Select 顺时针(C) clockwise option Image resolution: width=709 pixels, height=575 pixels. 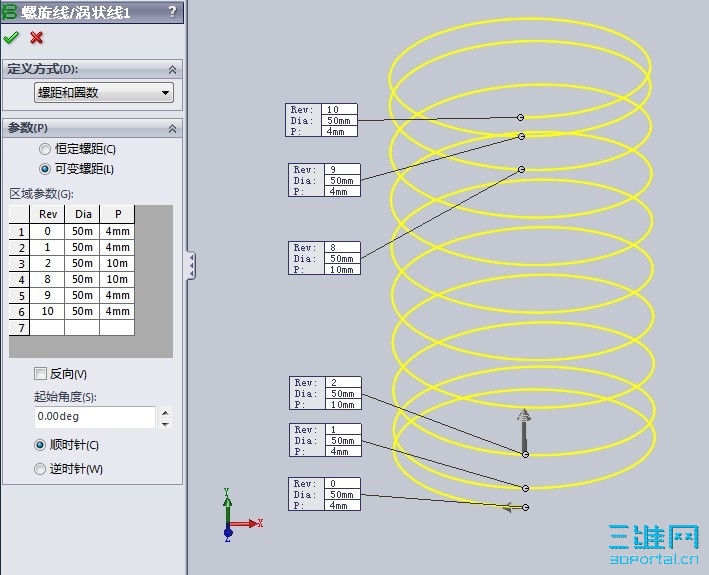pos(40,445)
